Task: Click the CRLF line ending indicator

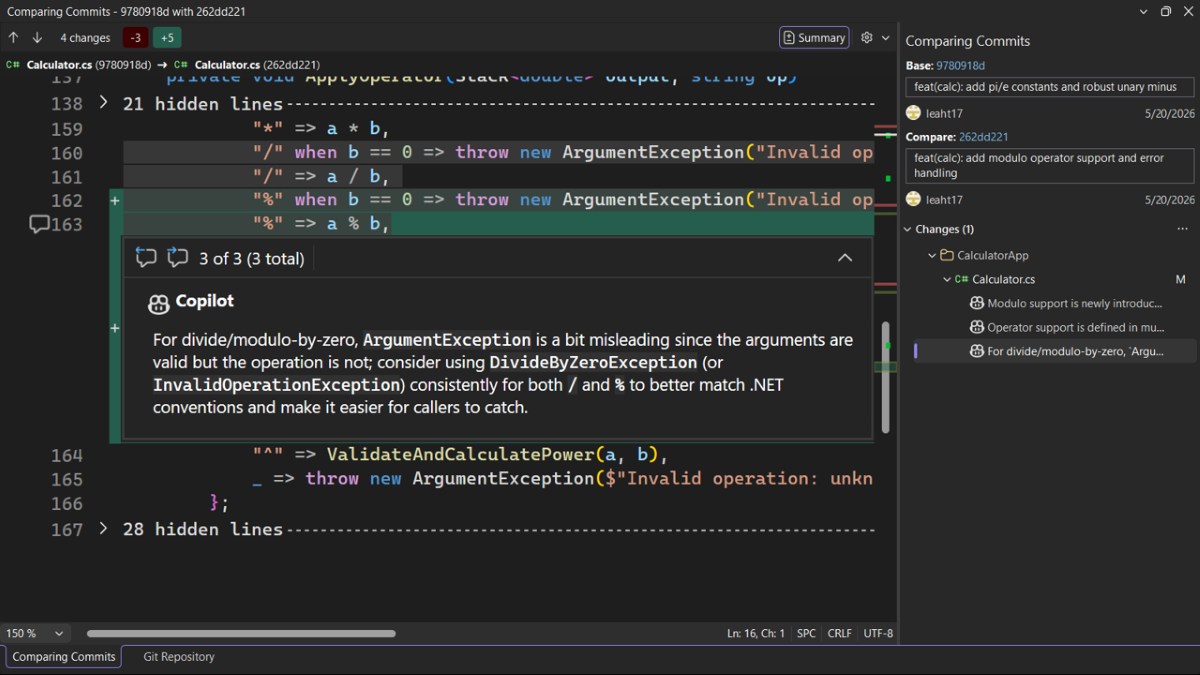Action: (840, 633)
